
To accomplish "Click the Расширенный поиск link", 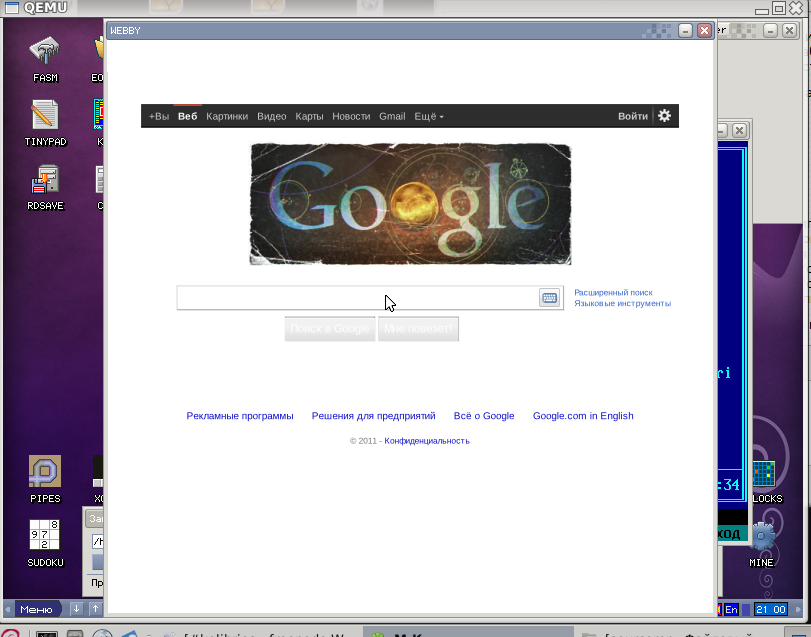I will [x=613, y=293].
